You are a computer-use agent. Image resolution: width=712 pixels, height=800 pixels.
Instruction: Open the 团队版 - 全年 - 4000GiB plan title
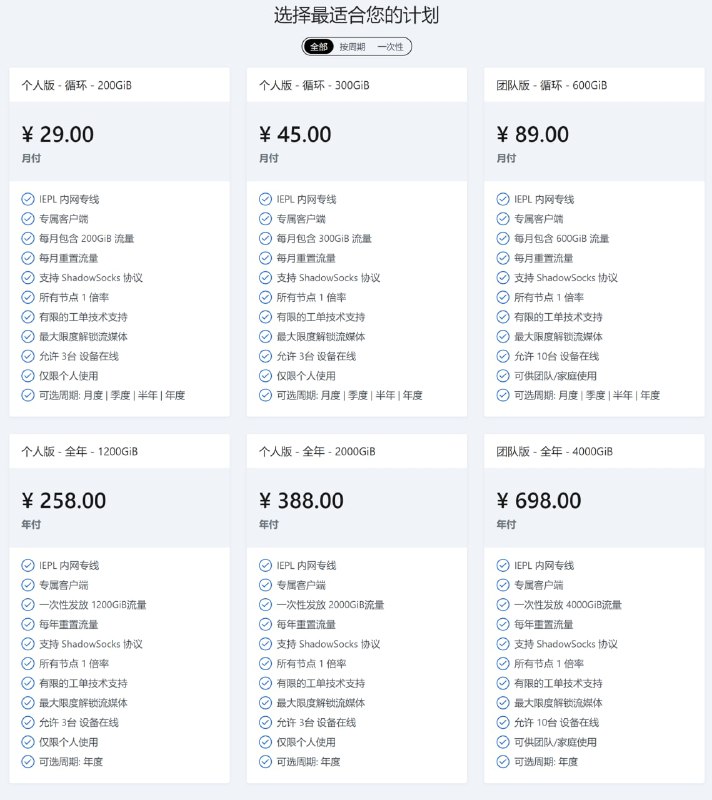click(x=555, y=452)
